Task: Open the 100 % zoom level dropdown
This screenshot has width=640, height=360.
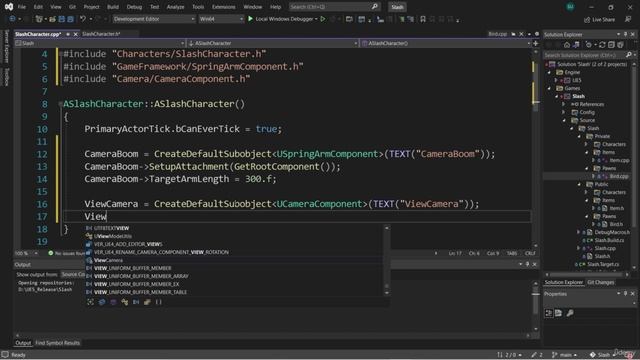Action: (x=26, y=253)
